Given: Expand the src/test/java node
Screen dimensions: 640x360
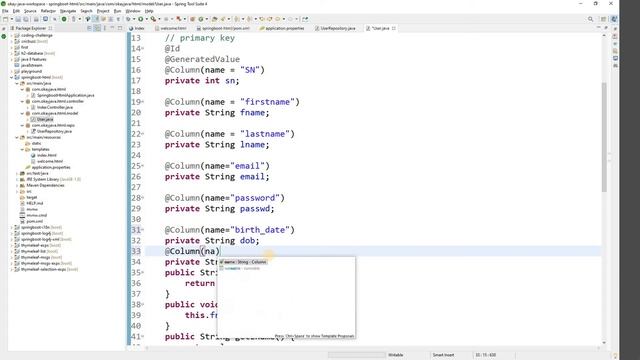Looking at the screenshot, I should (17, 173).
